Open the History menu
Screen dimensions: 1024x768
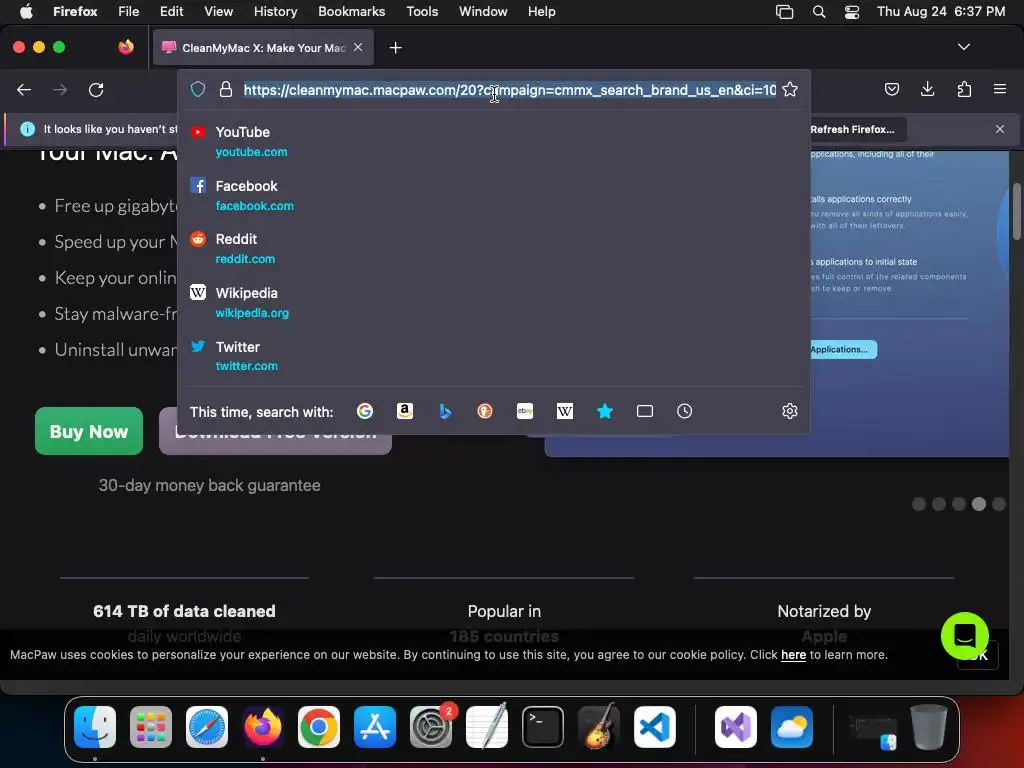tap(275, 11)
